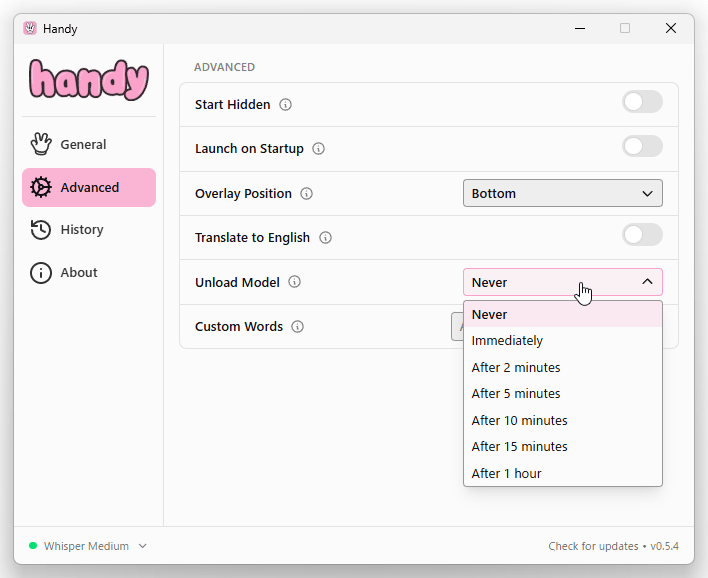Click info icon next to Start Hidden
Viewport: 708px width, 578px height.
286,105
